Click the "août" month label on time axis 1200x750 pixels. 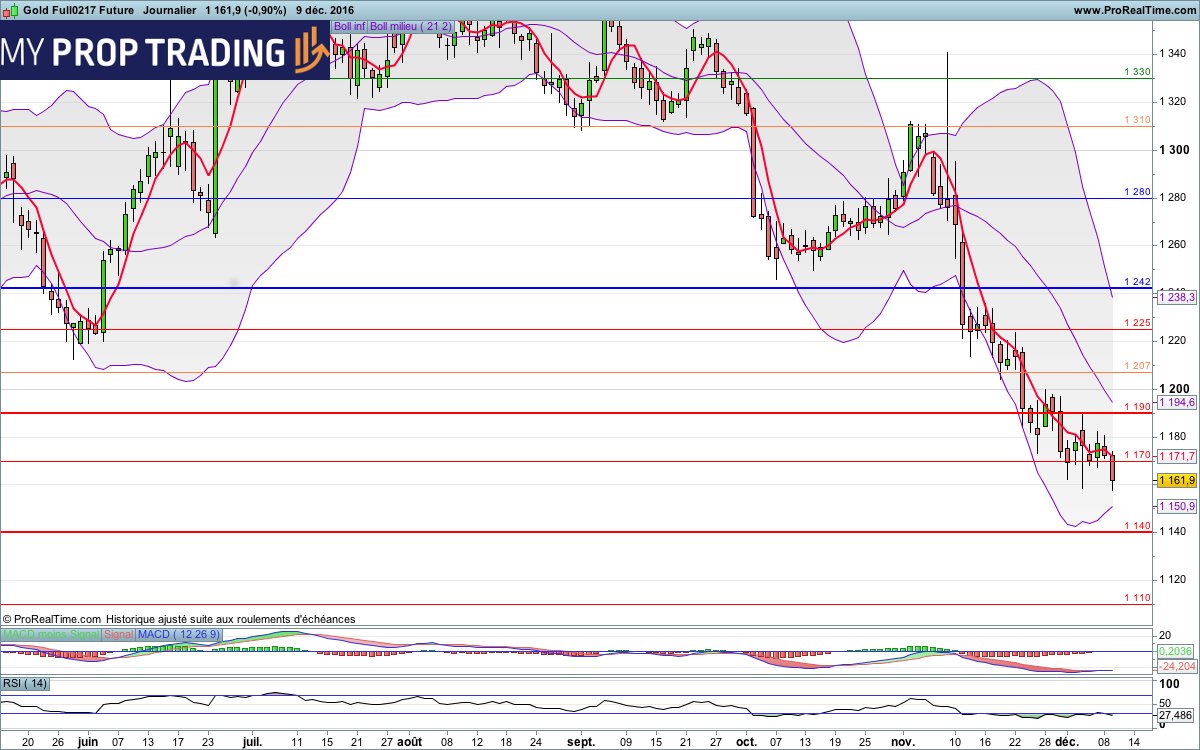pos(410,742)
